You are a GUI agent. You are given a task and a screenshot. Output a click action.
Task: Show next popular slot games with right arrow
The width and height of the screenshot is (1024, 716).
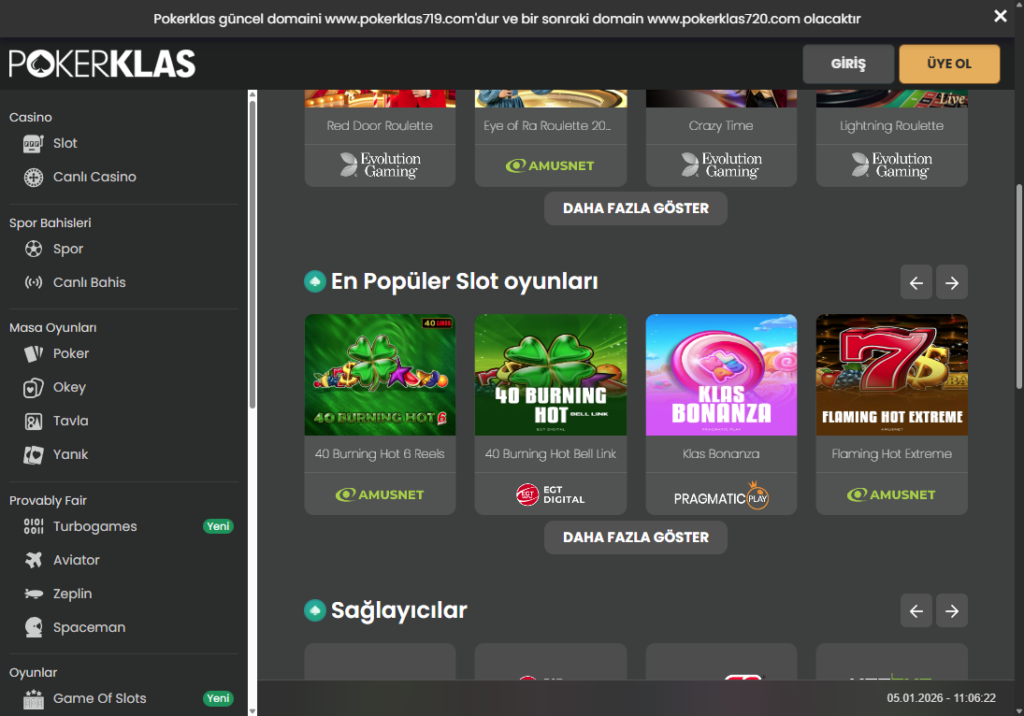pos(951,283)
